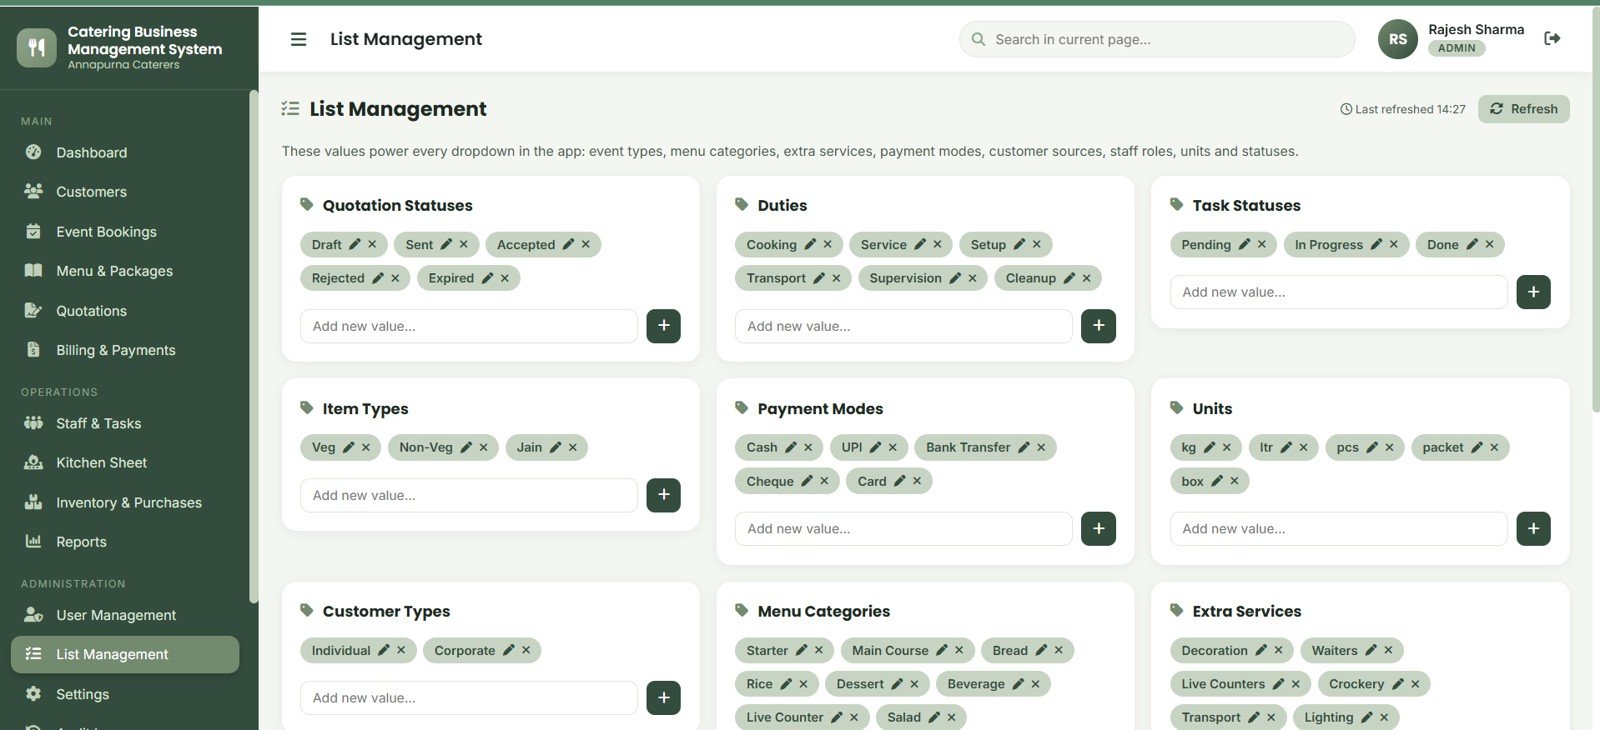Image resolution: width=1600 pixels, height=730 pixels.
Task: Remove the Dessert menu category
Action: click(x=914, y=684)
